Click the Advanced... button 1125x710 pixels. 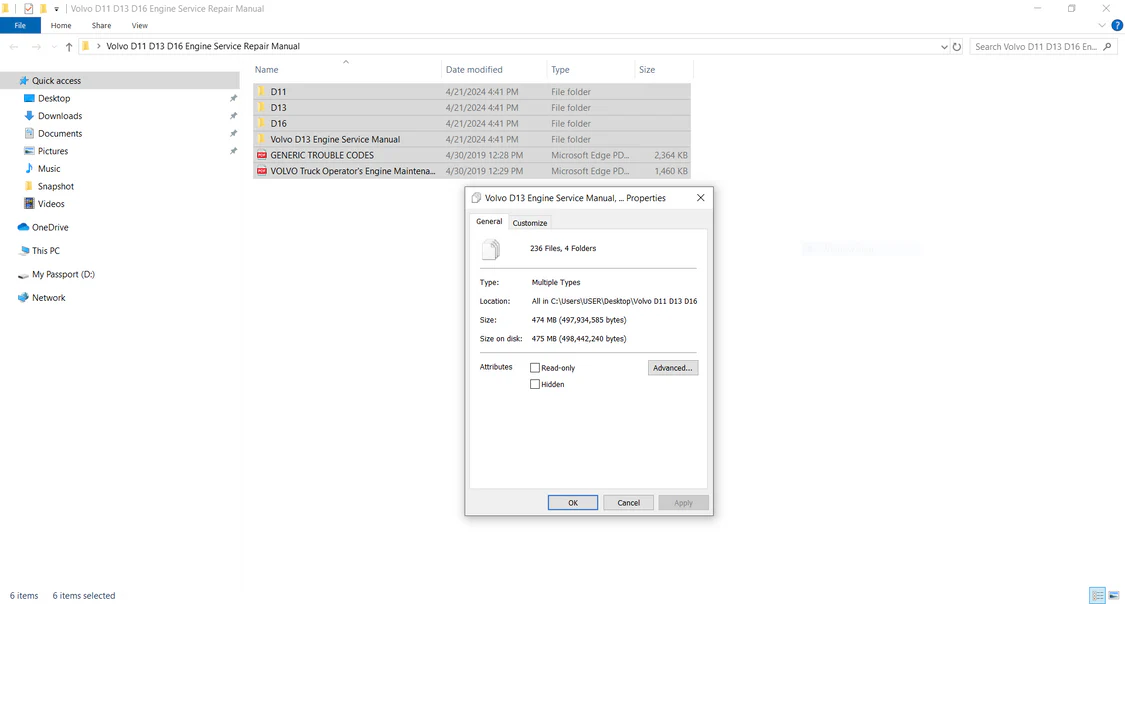pos(672,368)
